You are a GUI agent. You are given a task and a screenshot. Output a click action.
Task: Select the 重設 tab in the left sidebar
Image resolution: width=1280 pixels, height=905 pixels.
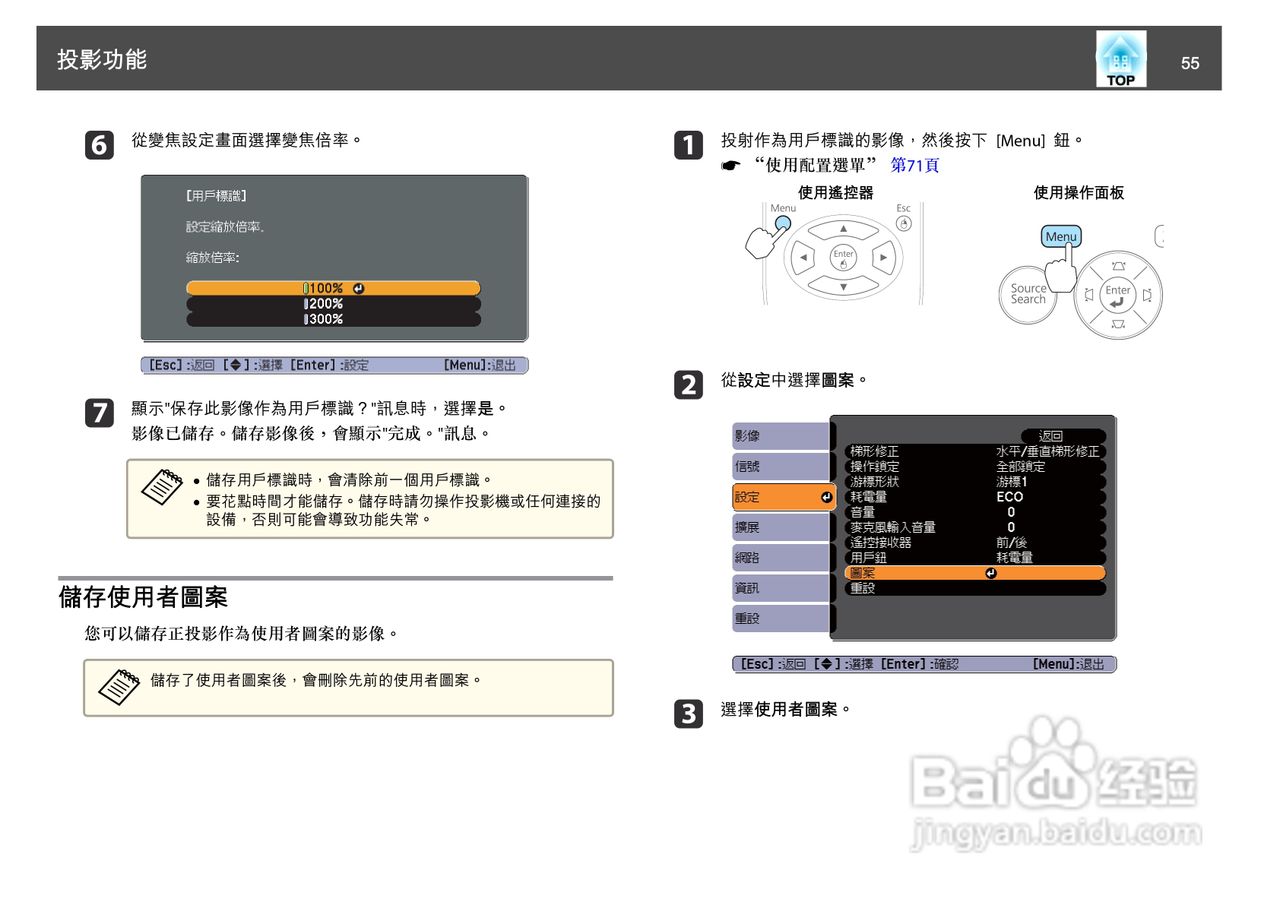[781, 619]
